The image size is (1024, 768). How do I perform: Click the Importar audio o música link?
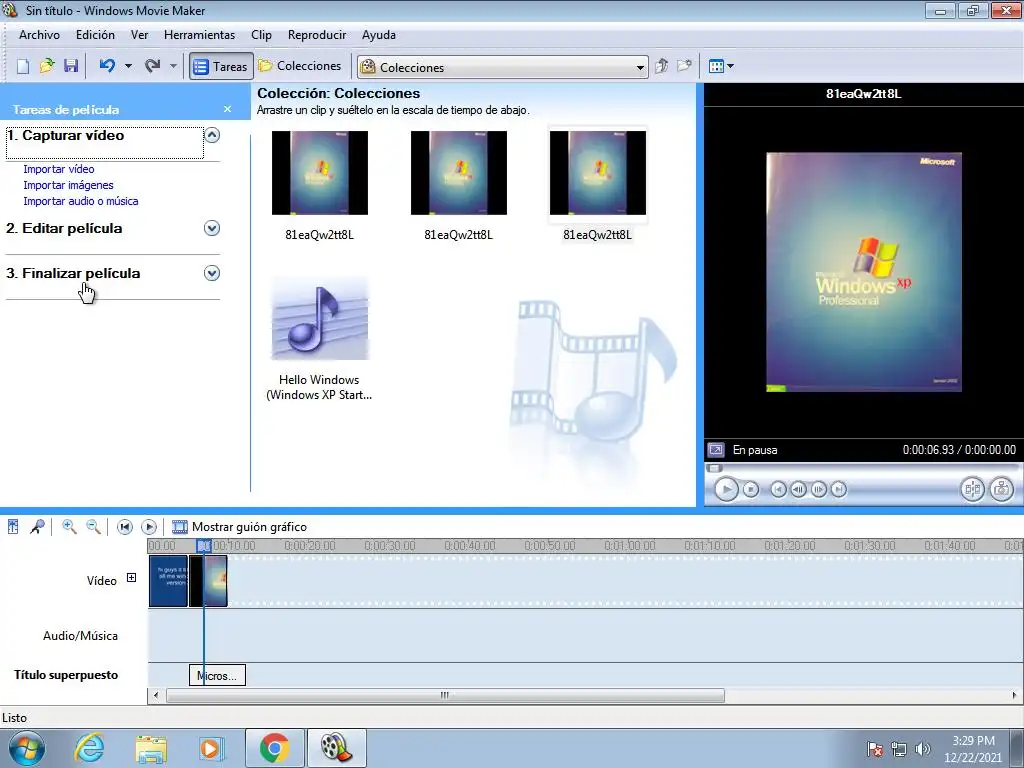(80, 201)
